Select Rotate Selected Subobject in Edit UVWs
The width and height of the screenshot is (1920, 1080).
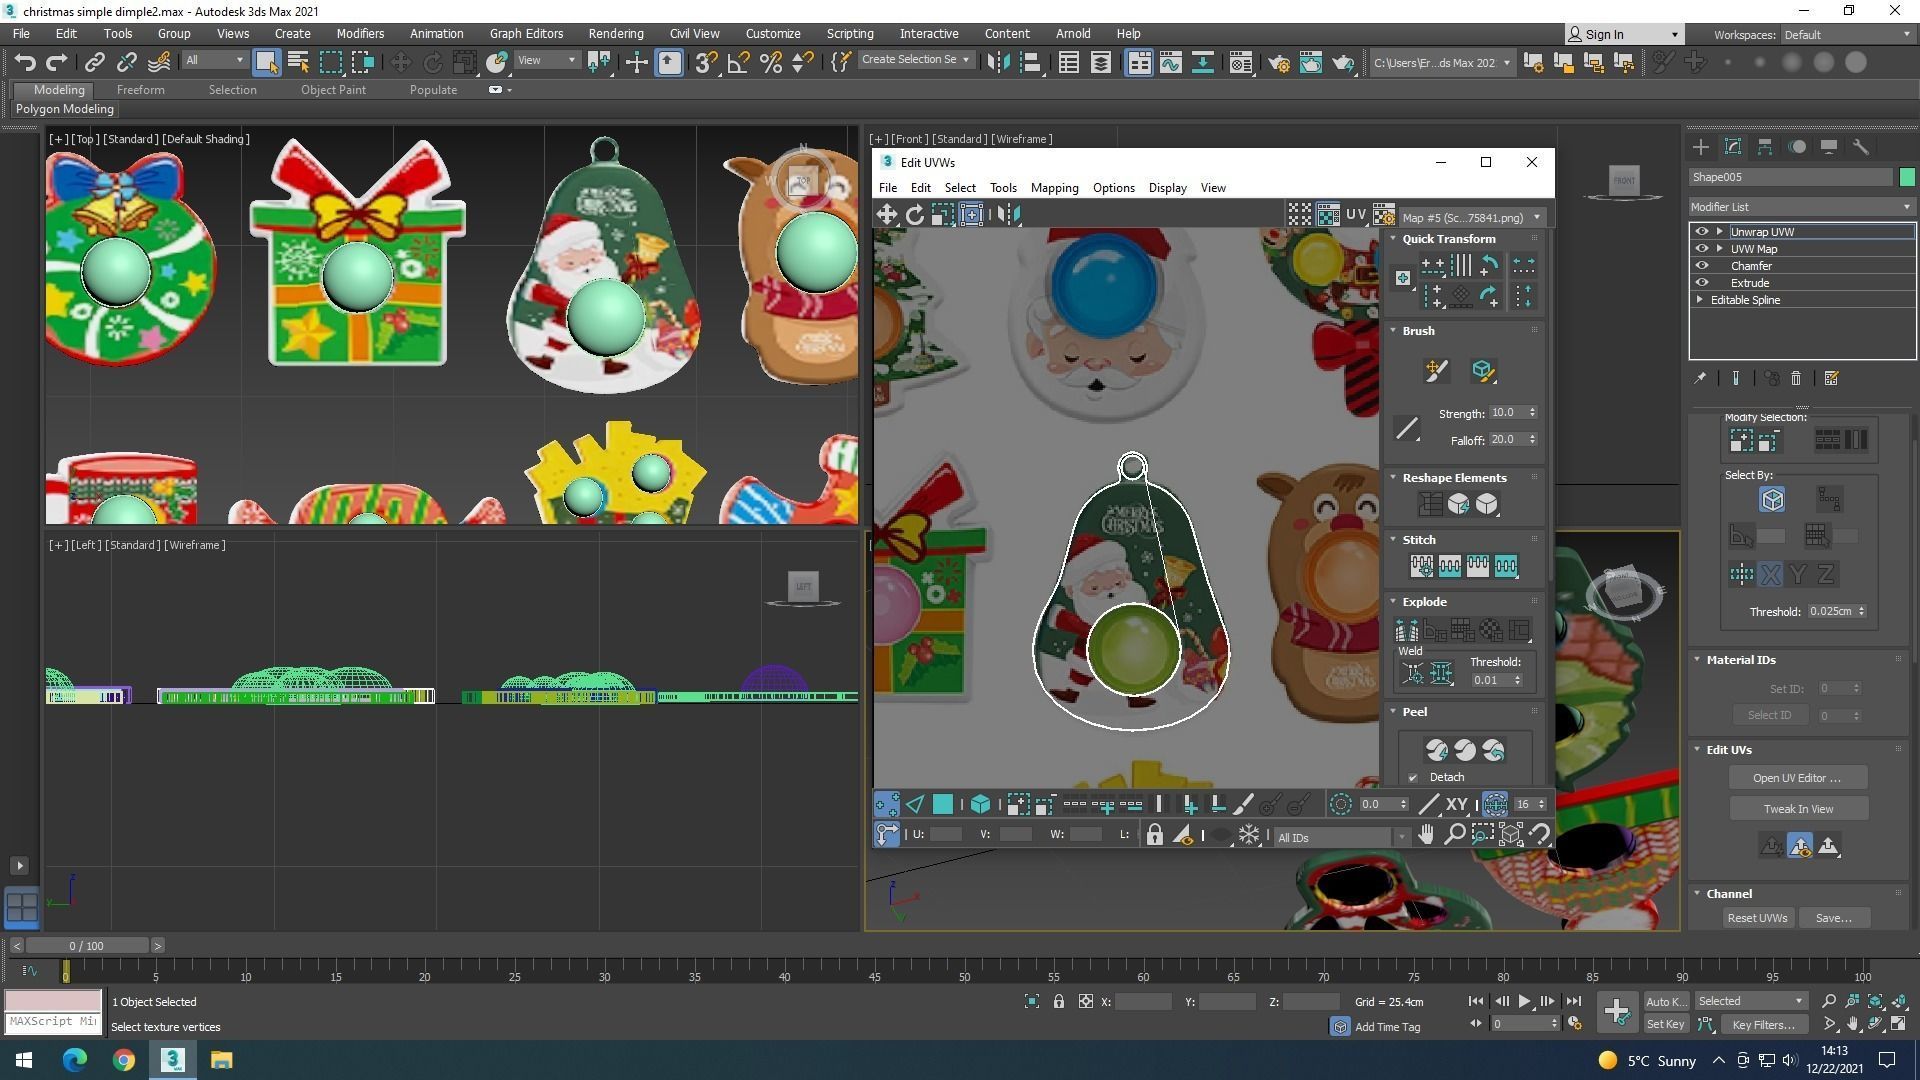915,214
